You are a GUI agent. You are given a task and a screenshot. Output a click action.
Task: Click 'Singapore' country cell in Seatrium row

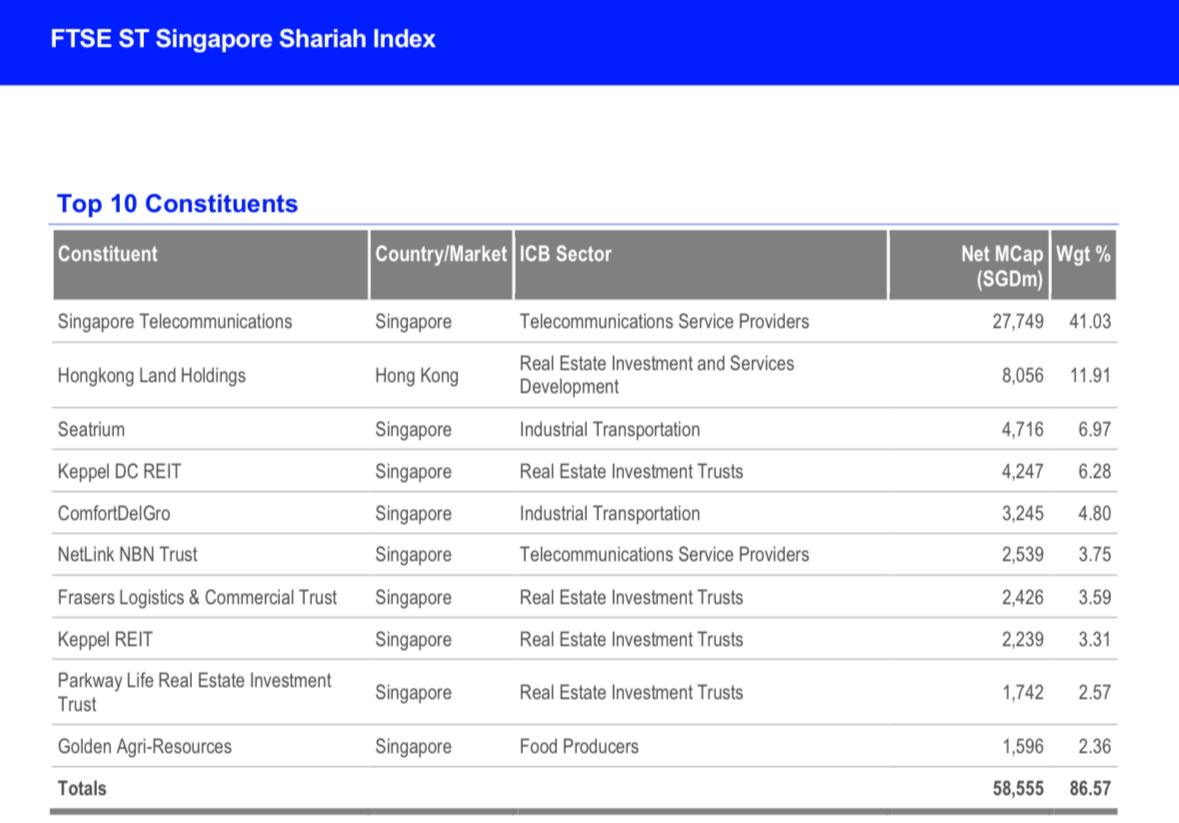414,430
